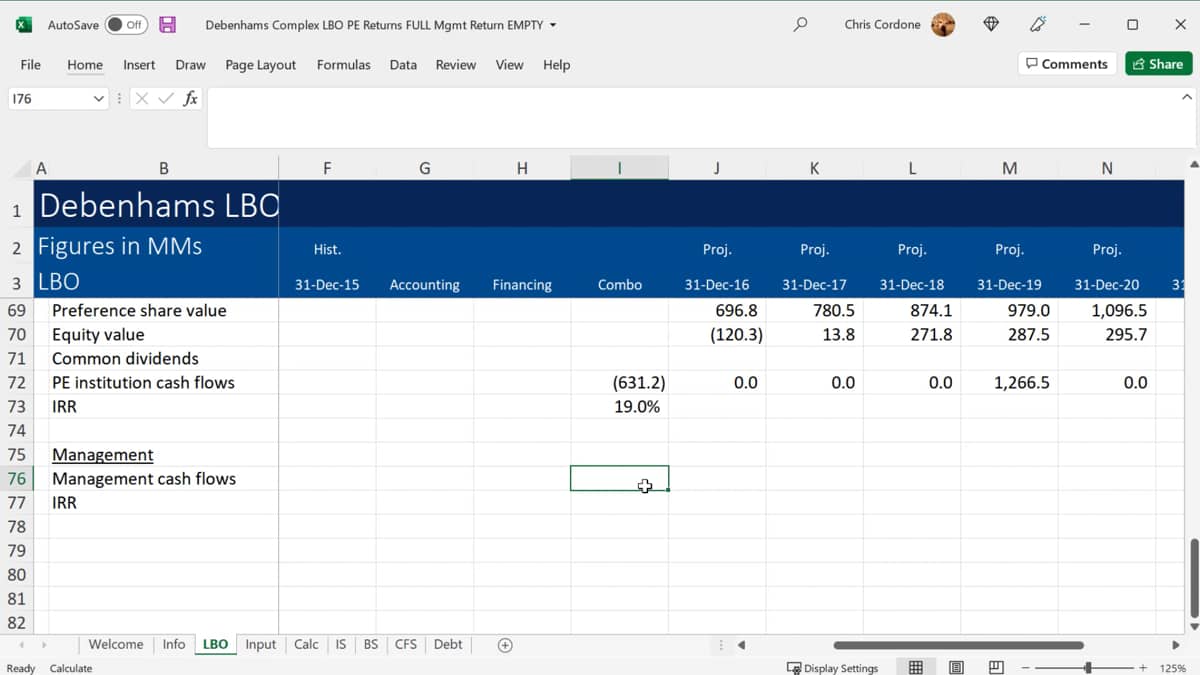
Task: Open the Insert ribbon tab
Action: [x=139, y=64]
